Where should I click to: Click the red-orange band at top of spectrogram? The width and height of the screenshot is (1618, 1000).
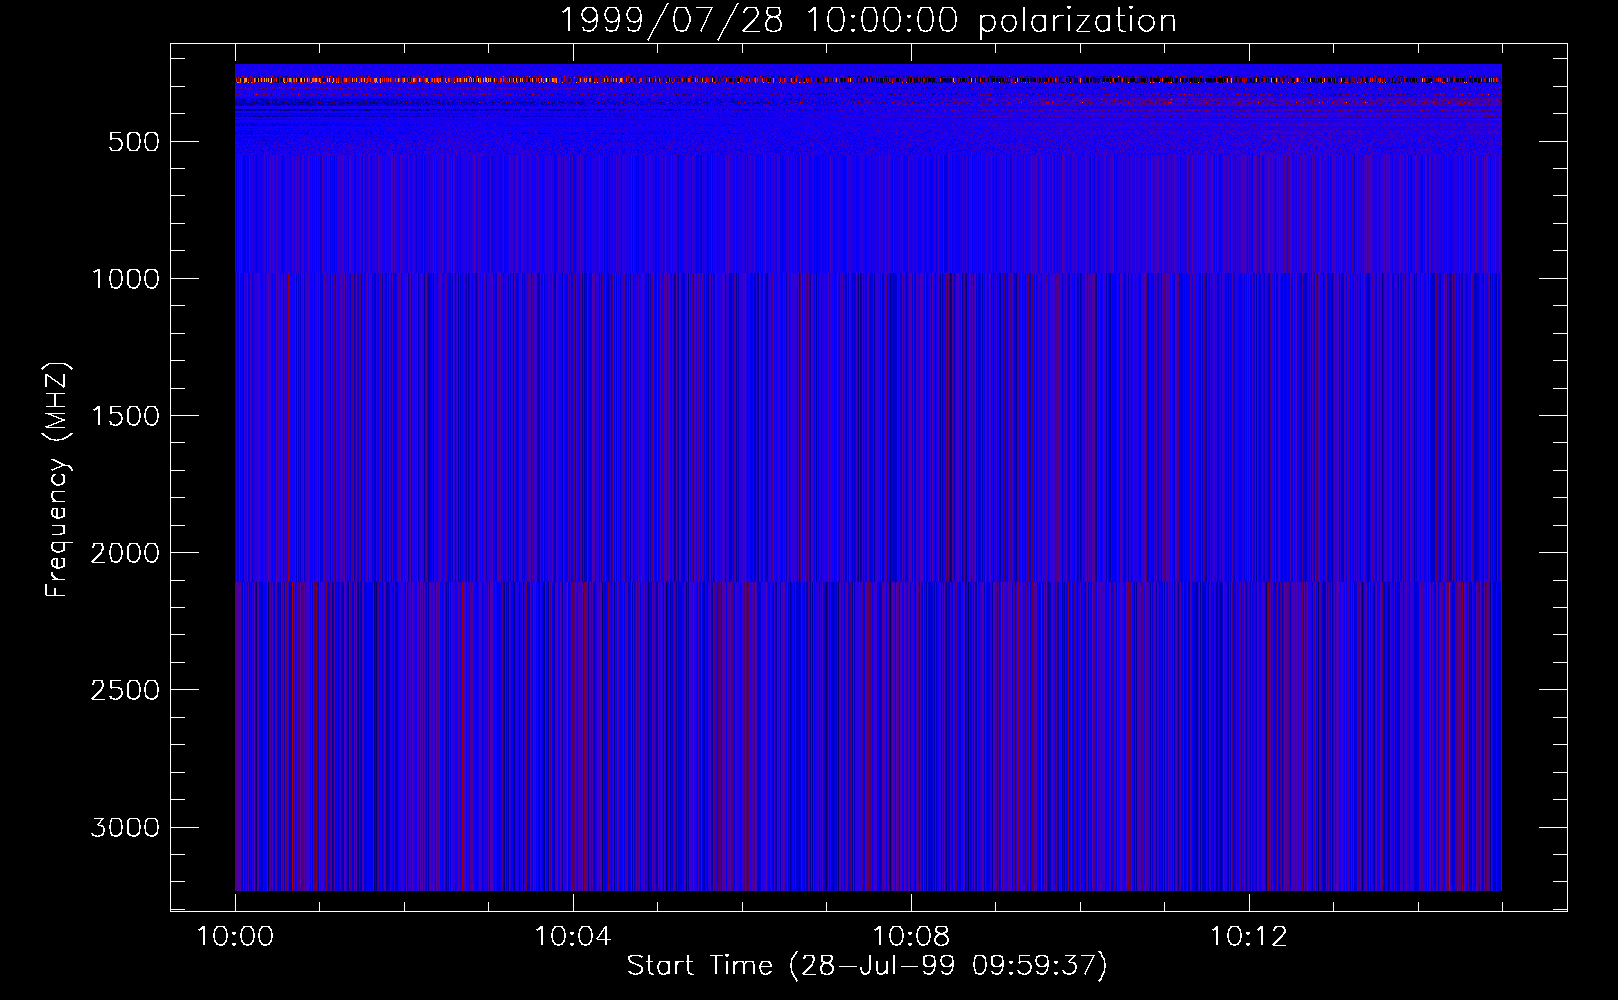tap(868, 79)
